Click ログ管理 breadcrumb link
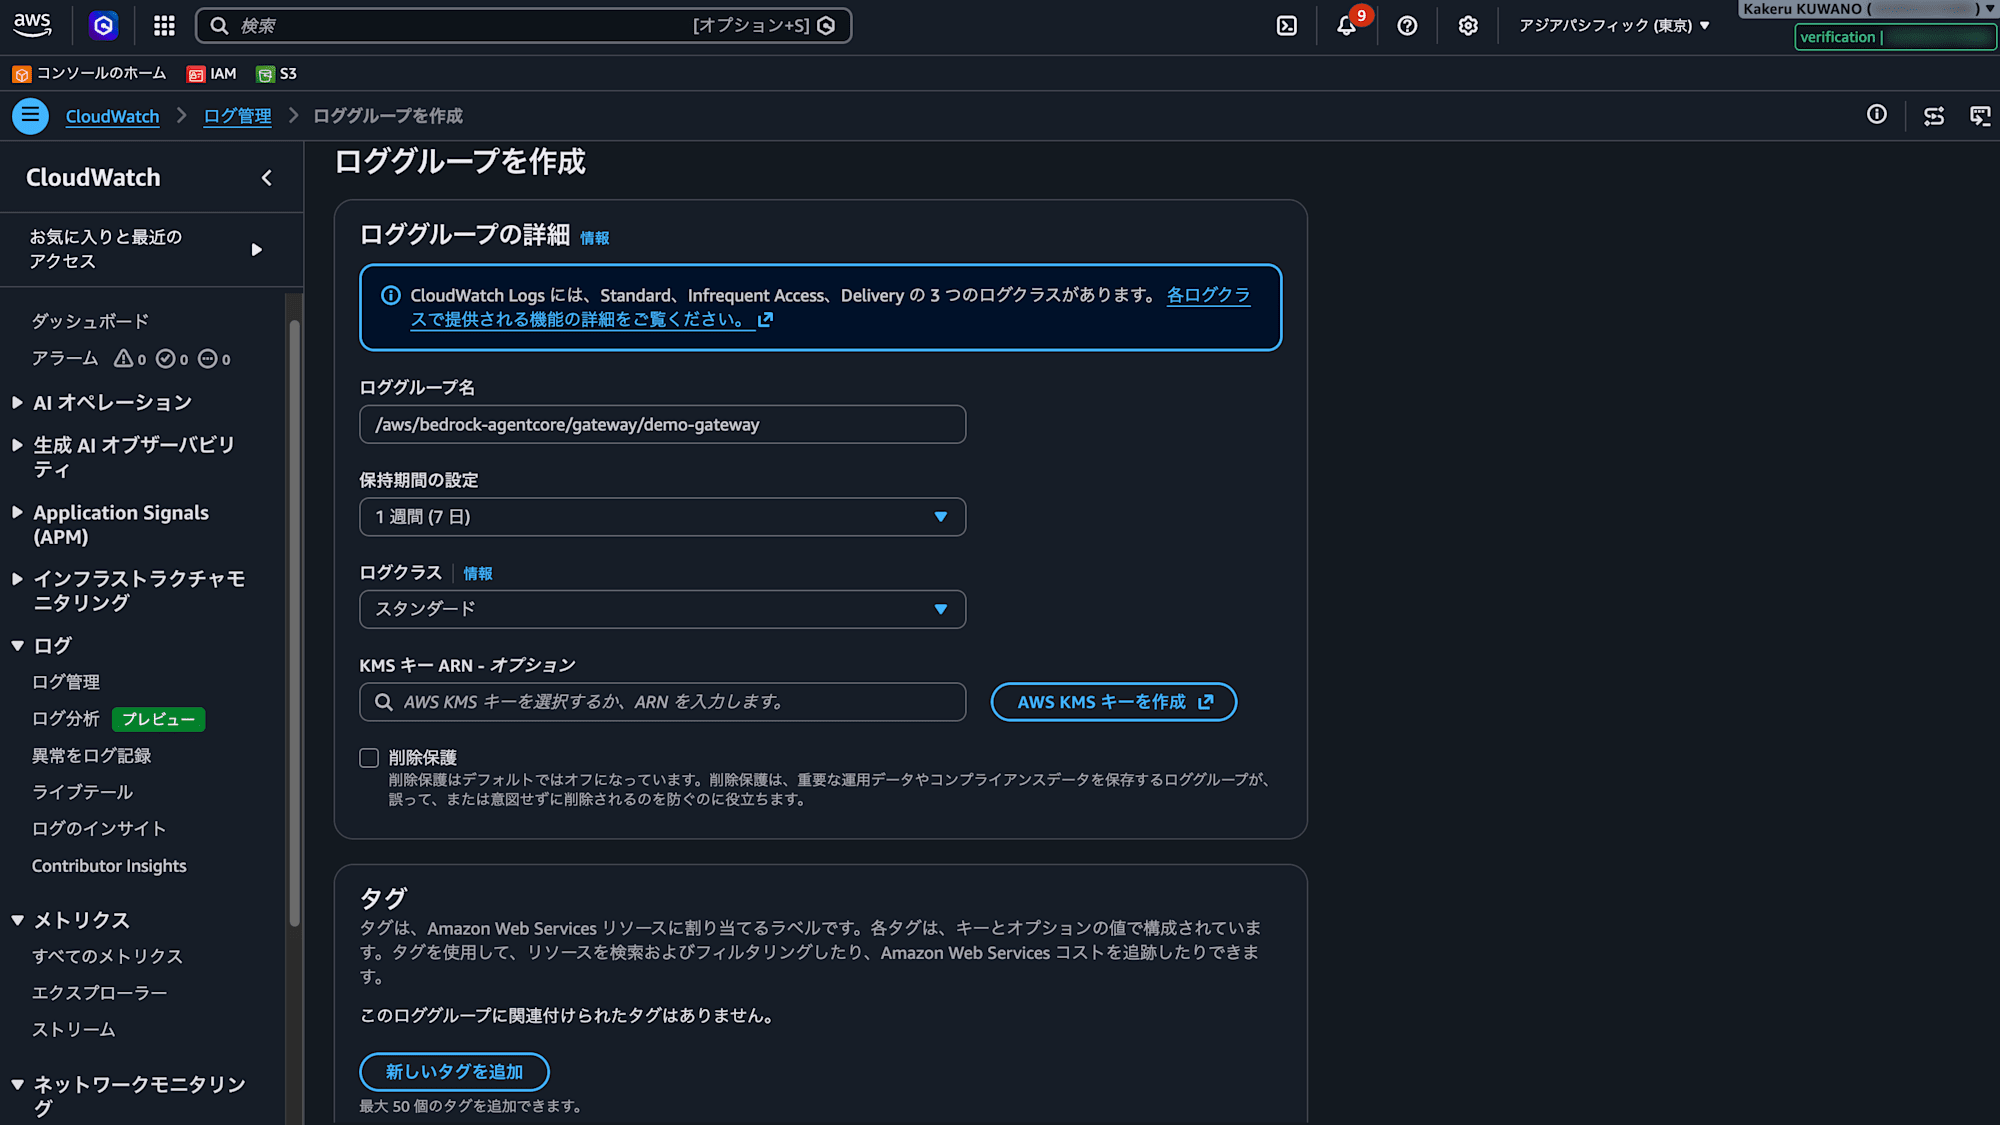 237,116
